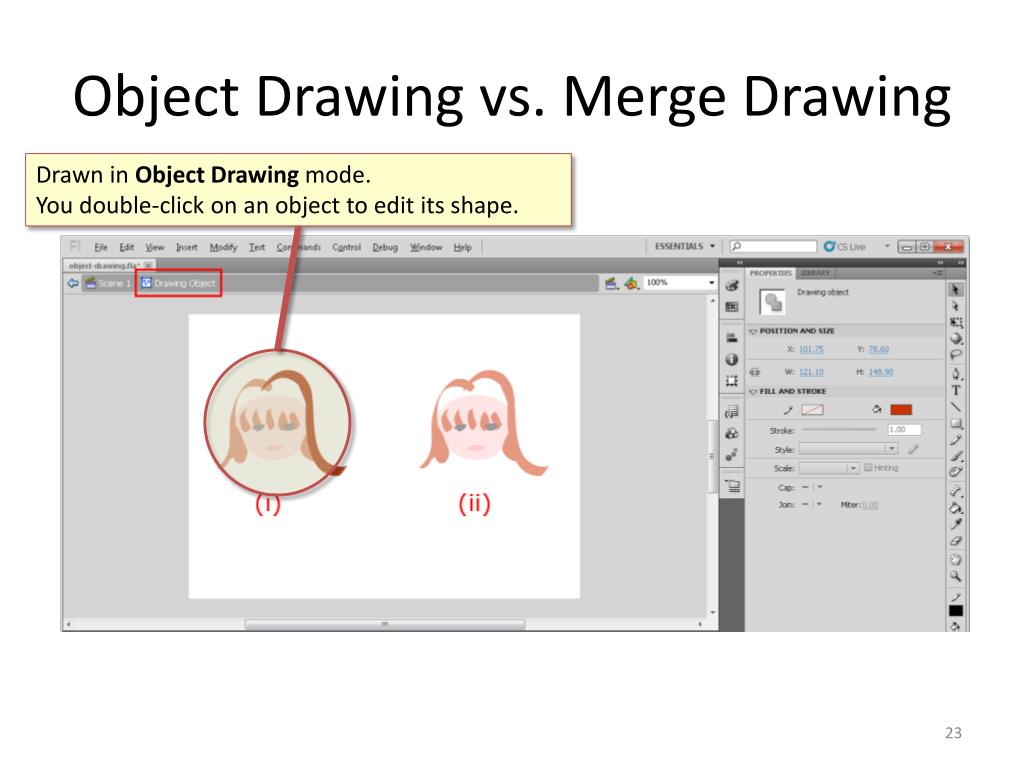The width and height of the screenshot is (1024, 768).
Task: Open the View menu
Action: [x=155, y=247]
